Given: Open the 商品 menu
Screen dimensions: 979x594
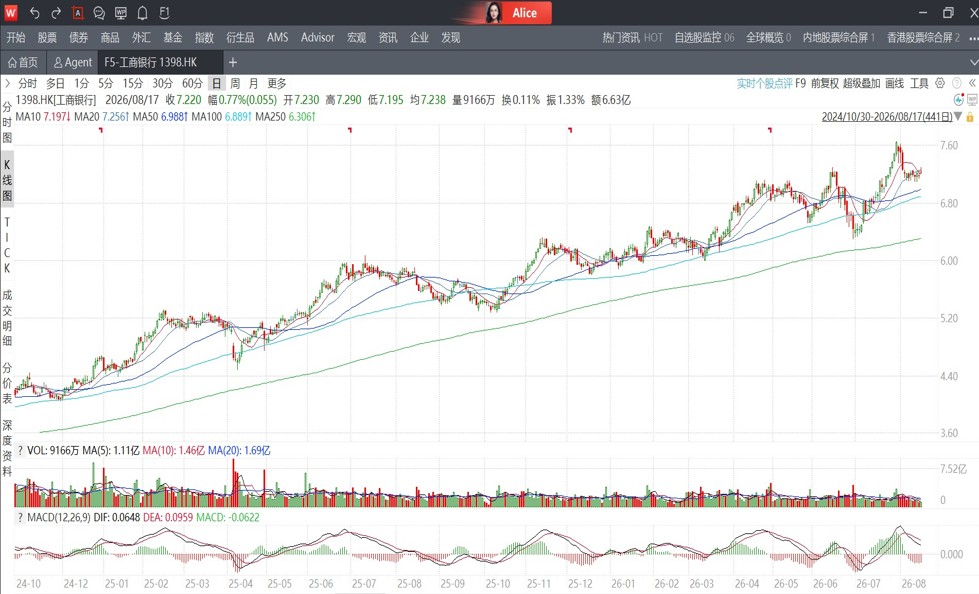Looking at the screenshot, I should click(110, 37).
